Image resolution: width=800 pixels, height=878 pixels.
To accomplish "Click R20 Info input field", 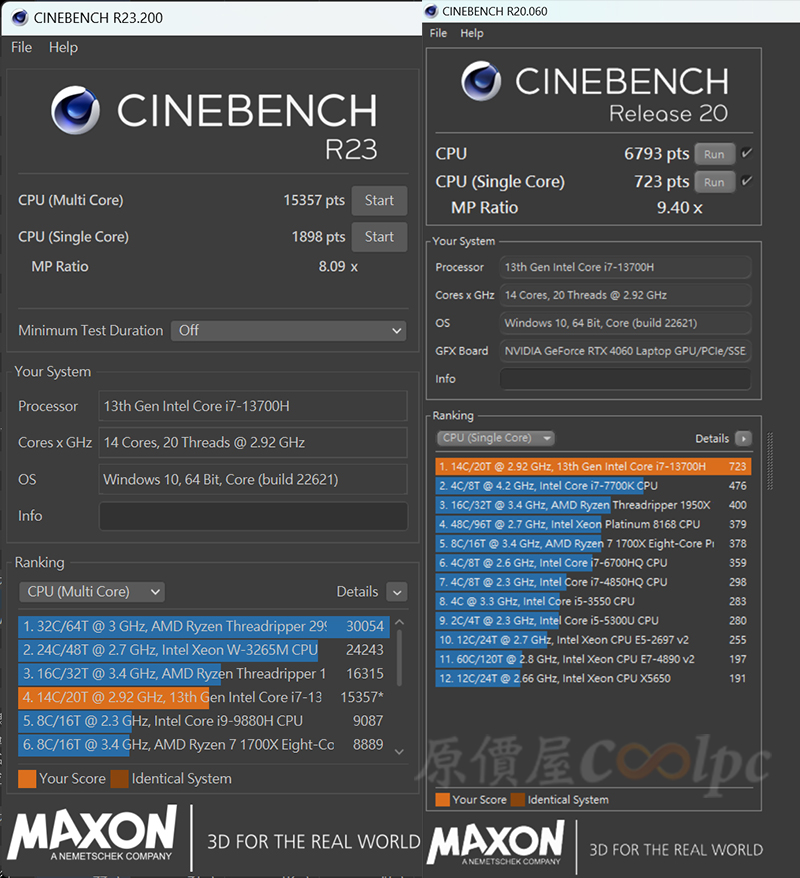I will [x=625, y=379].
